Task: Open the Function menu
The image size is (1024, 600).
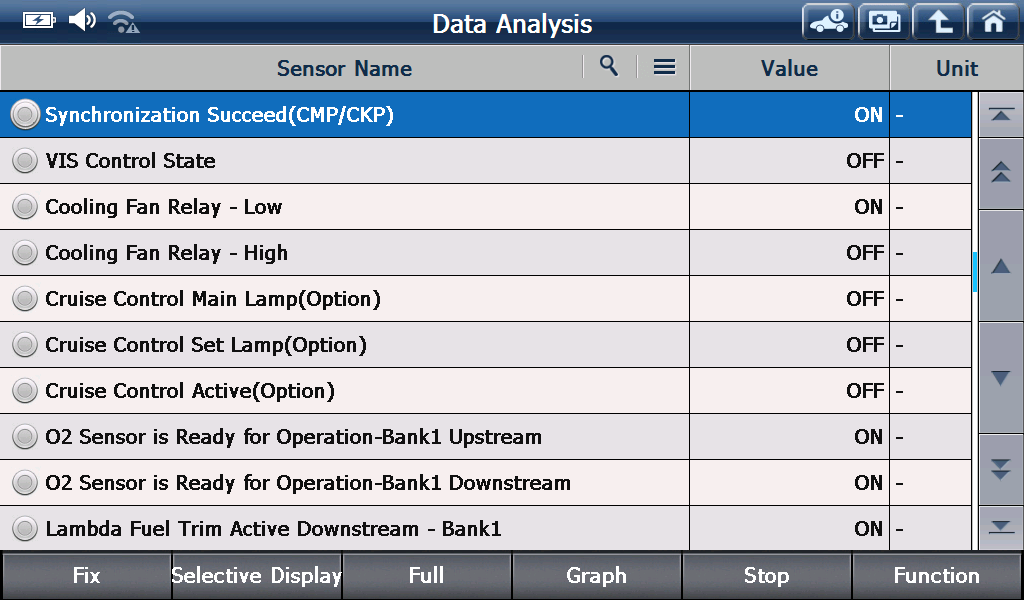Action: pyautogui.click(x=936, y=576)
